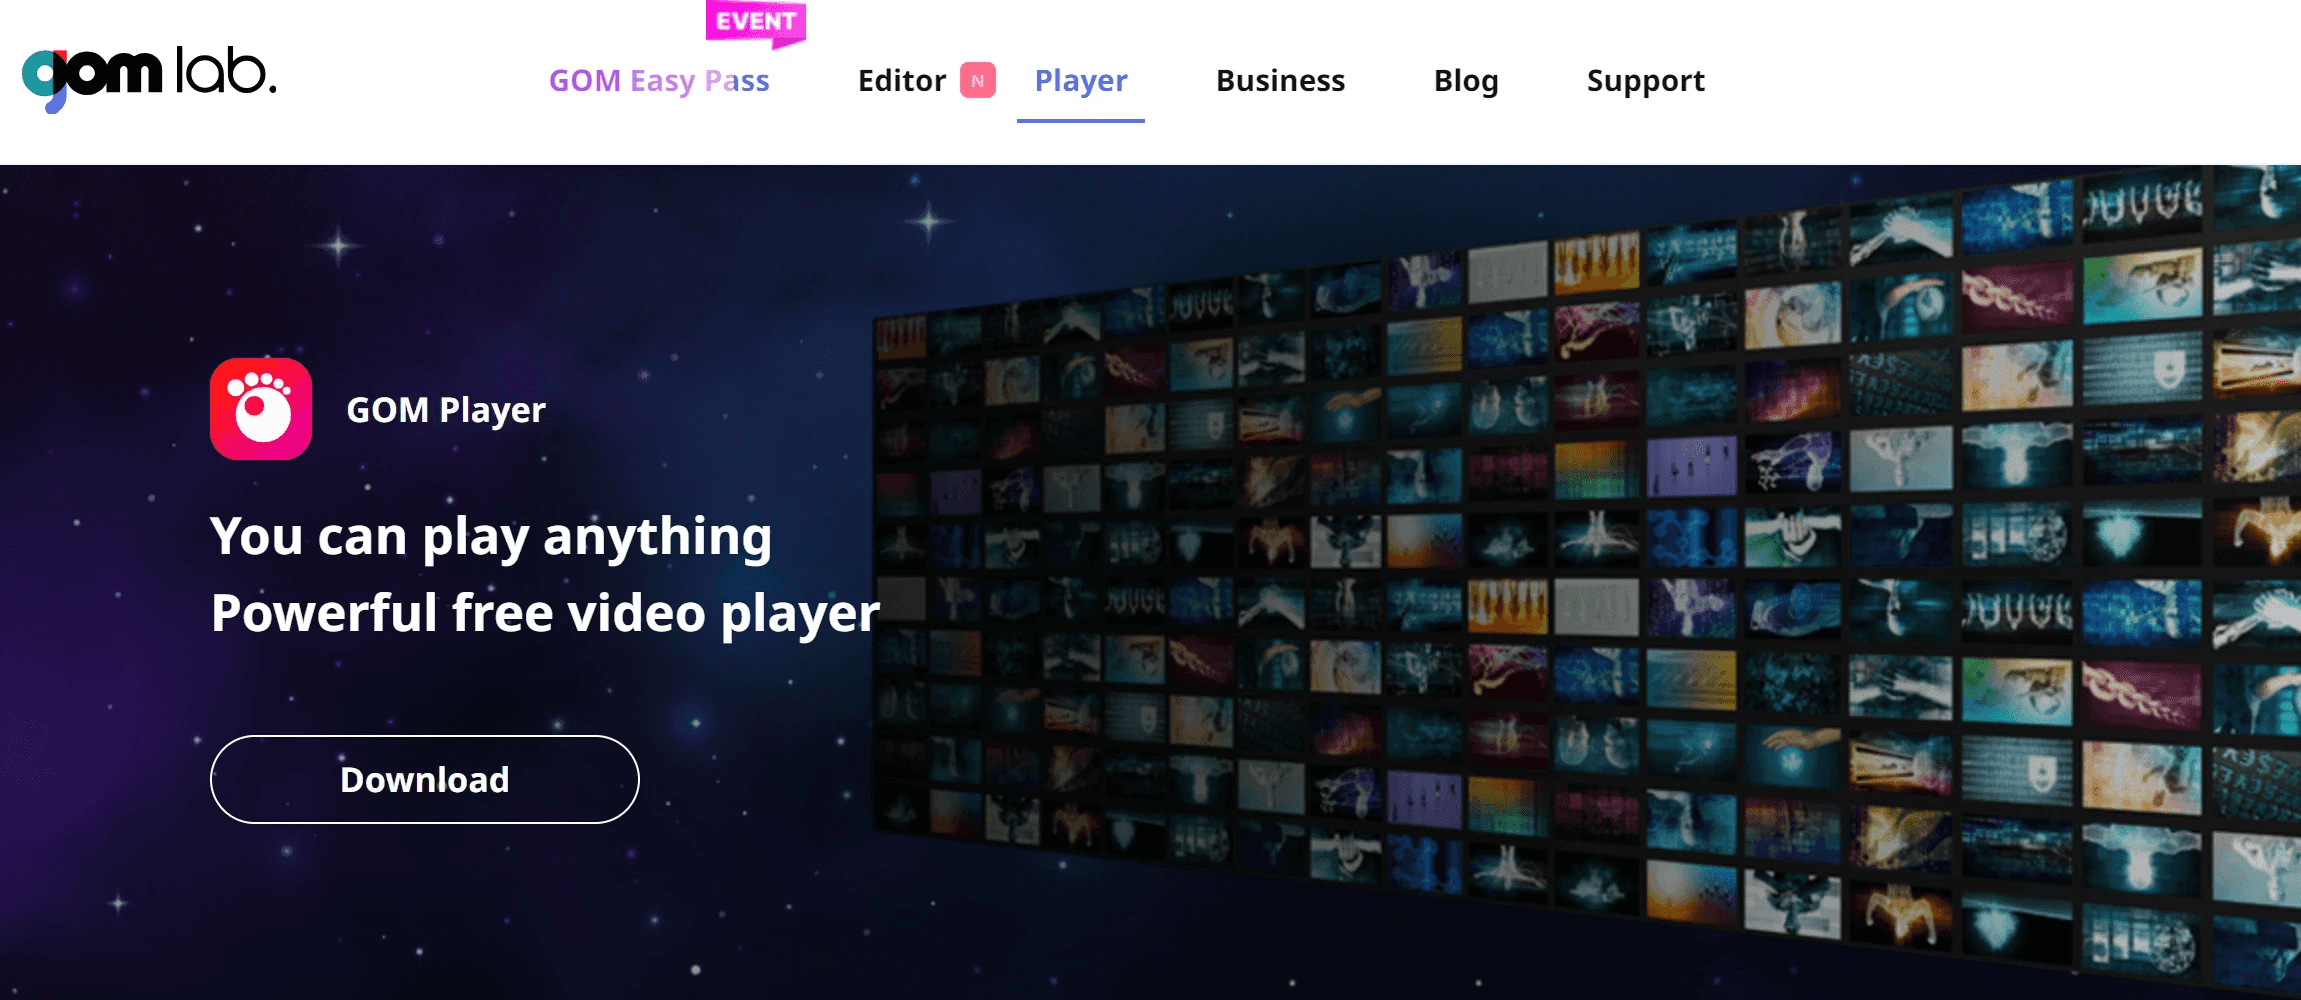Click the Download button
2301x1000 pixels.
[x=425, y=779]
